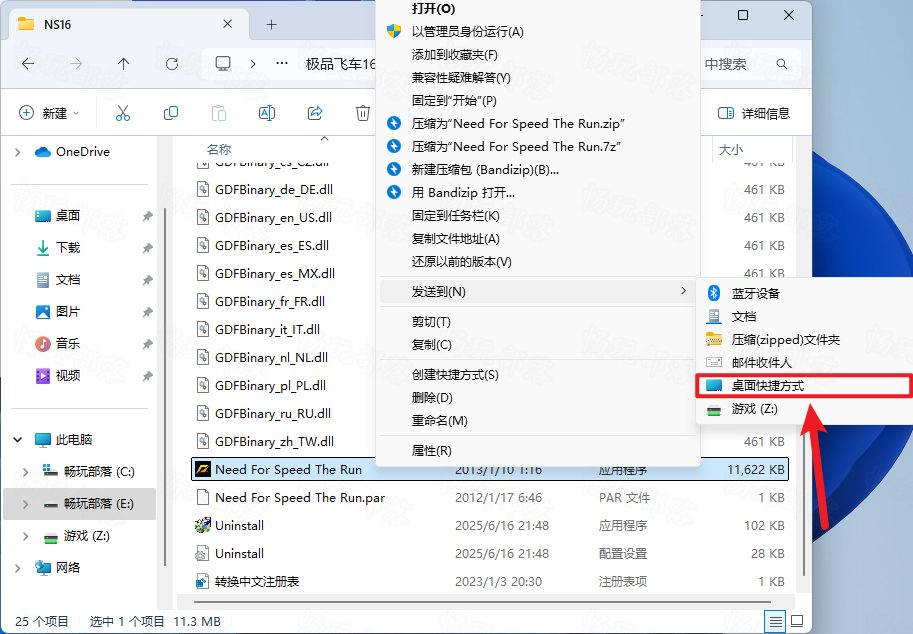The width and height of the screenshot is (913, 634).
Task: Add a new tab with plus button
Action: point(271,24)
